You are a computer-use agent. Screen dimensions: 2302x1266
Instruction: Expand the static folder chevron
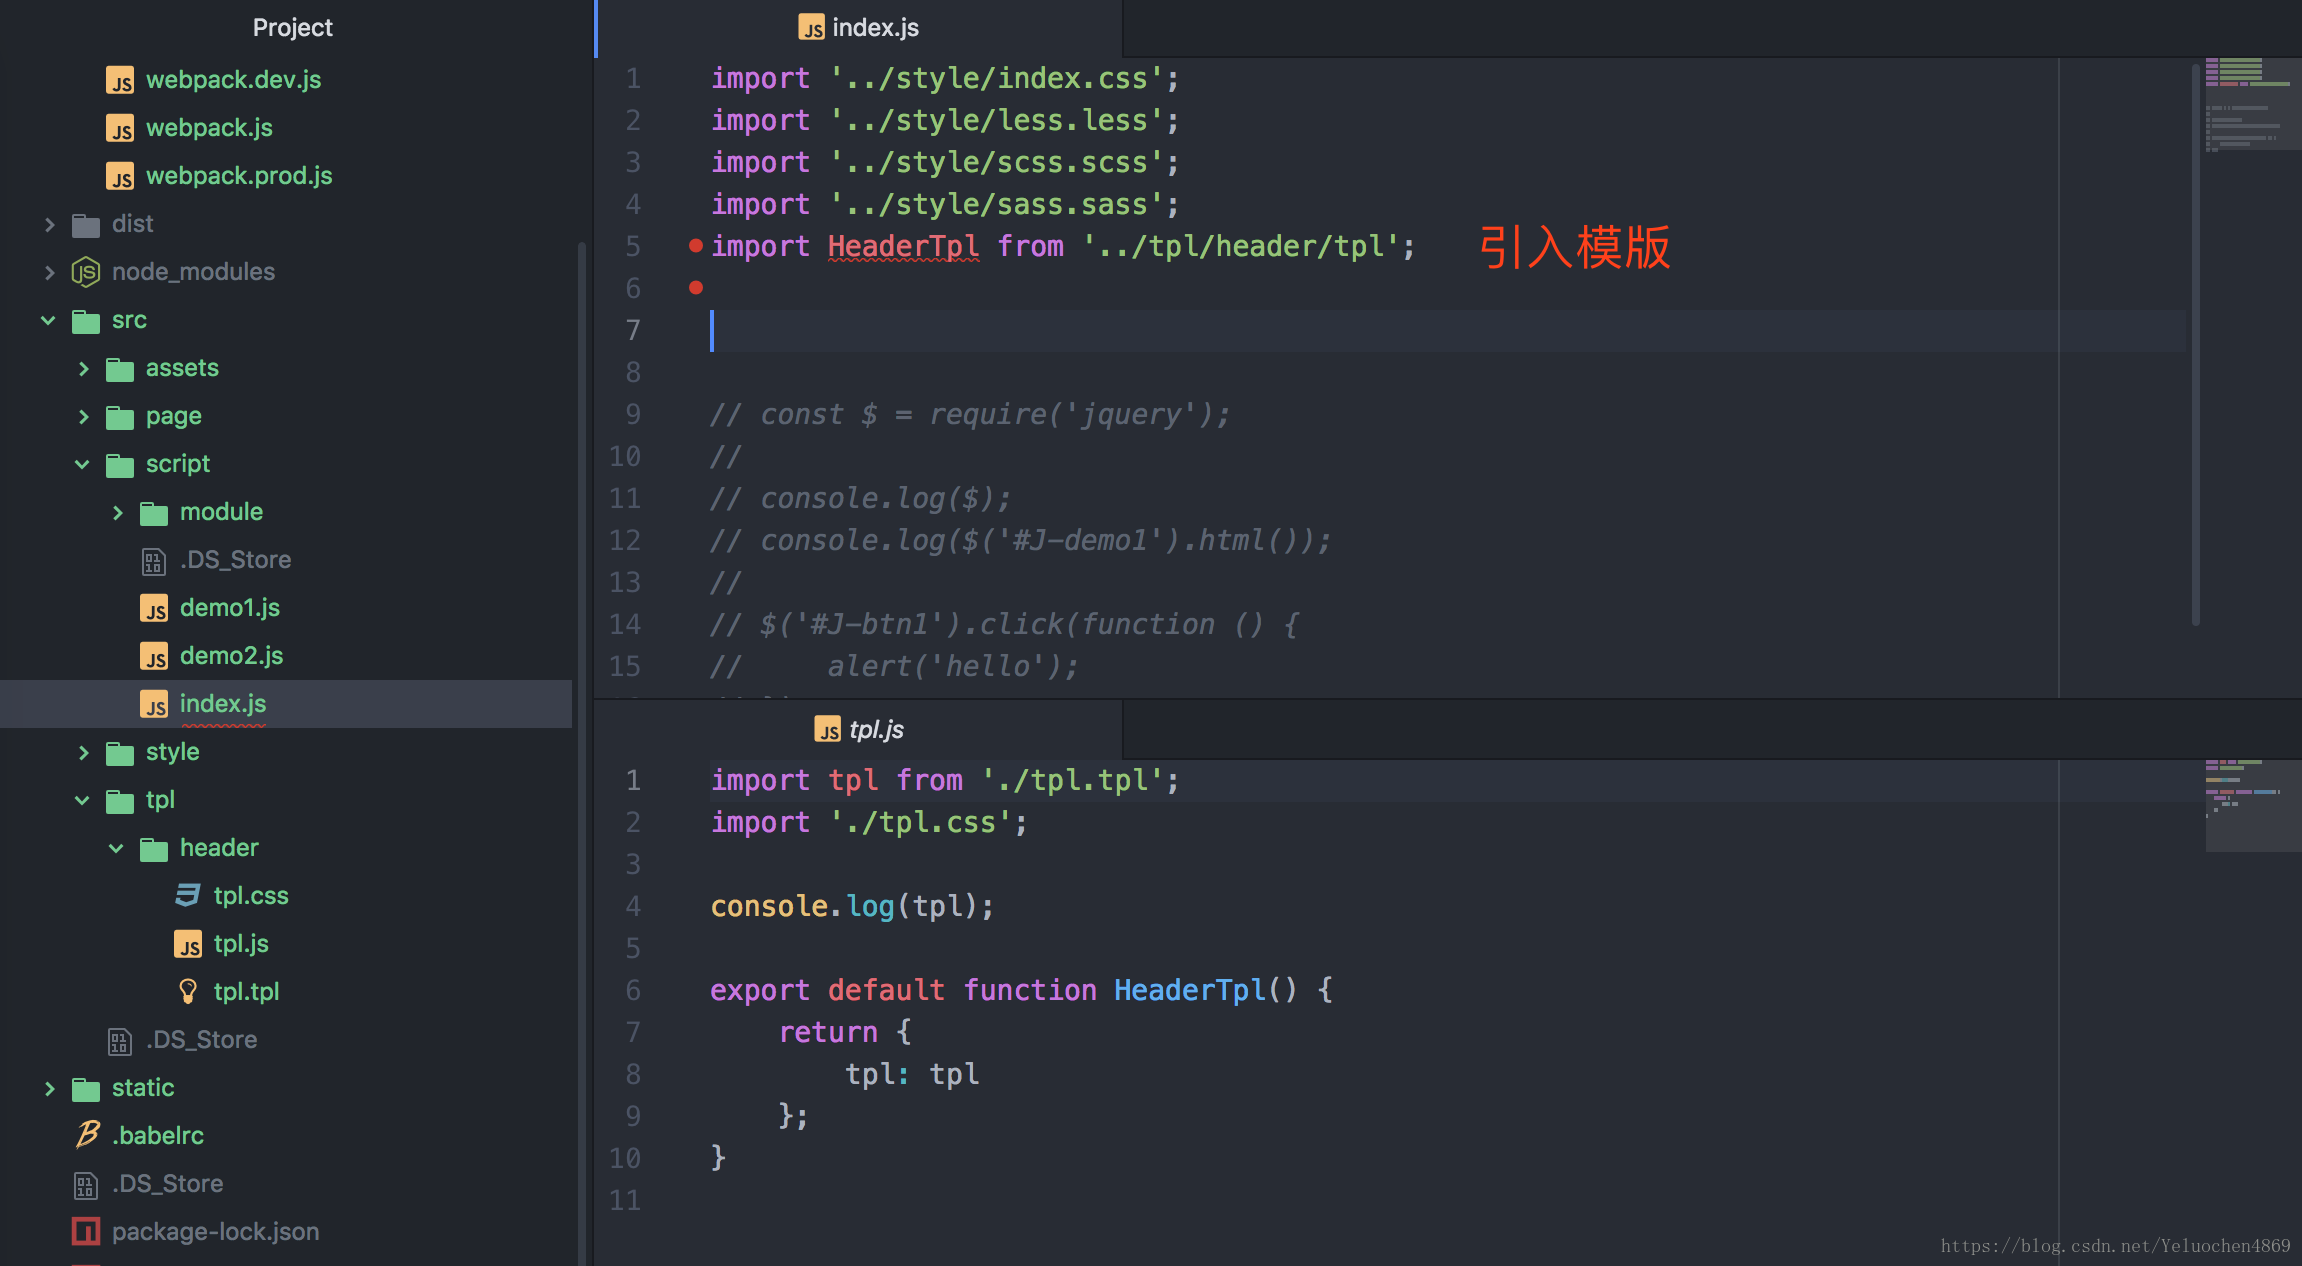[49, 1088]
